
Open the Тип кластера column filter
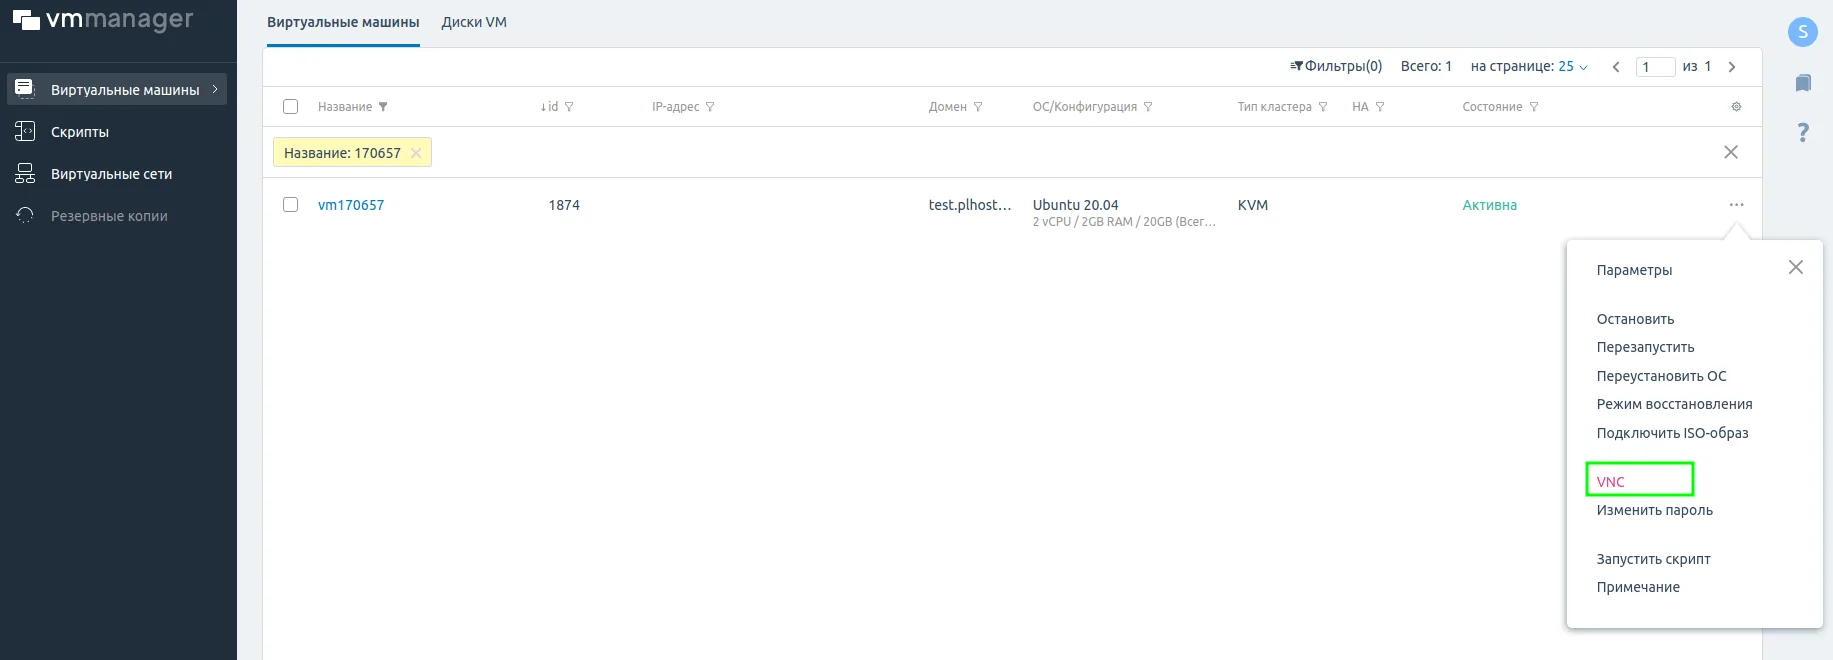pyautogui.click(x=1323, y=107)
